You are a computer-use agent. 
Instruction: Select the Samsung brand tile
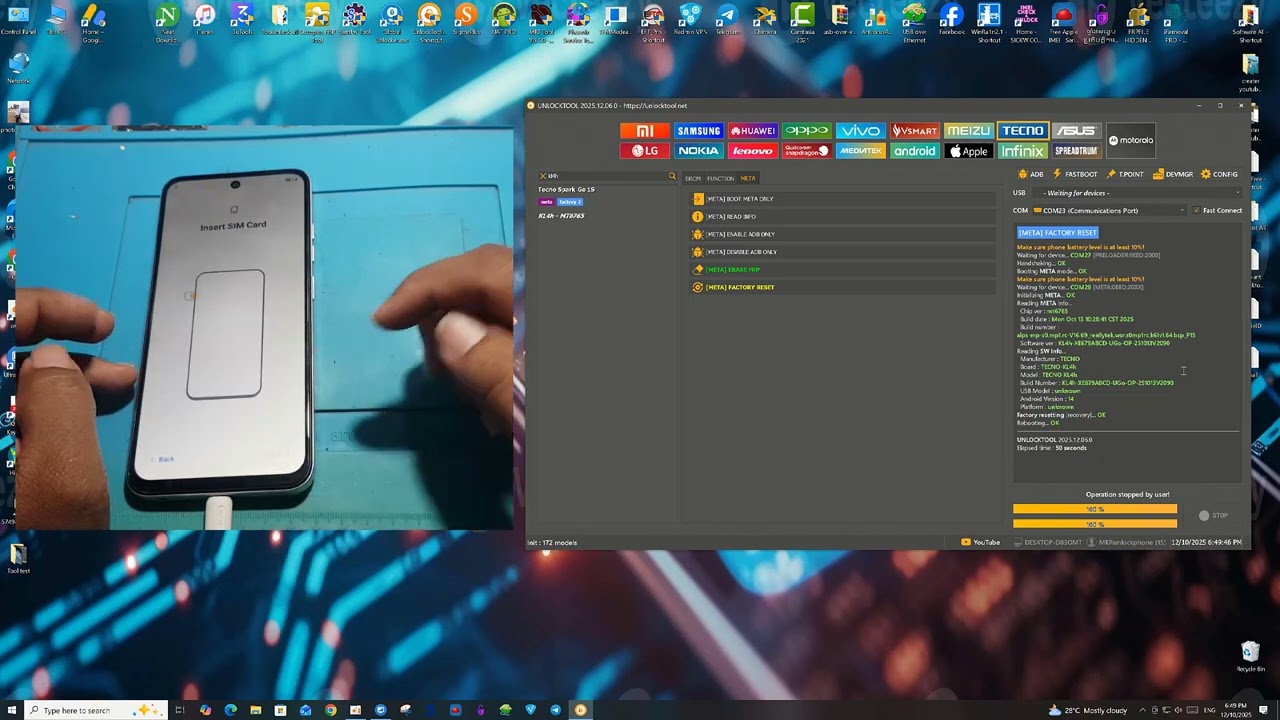tap(698, 131)
